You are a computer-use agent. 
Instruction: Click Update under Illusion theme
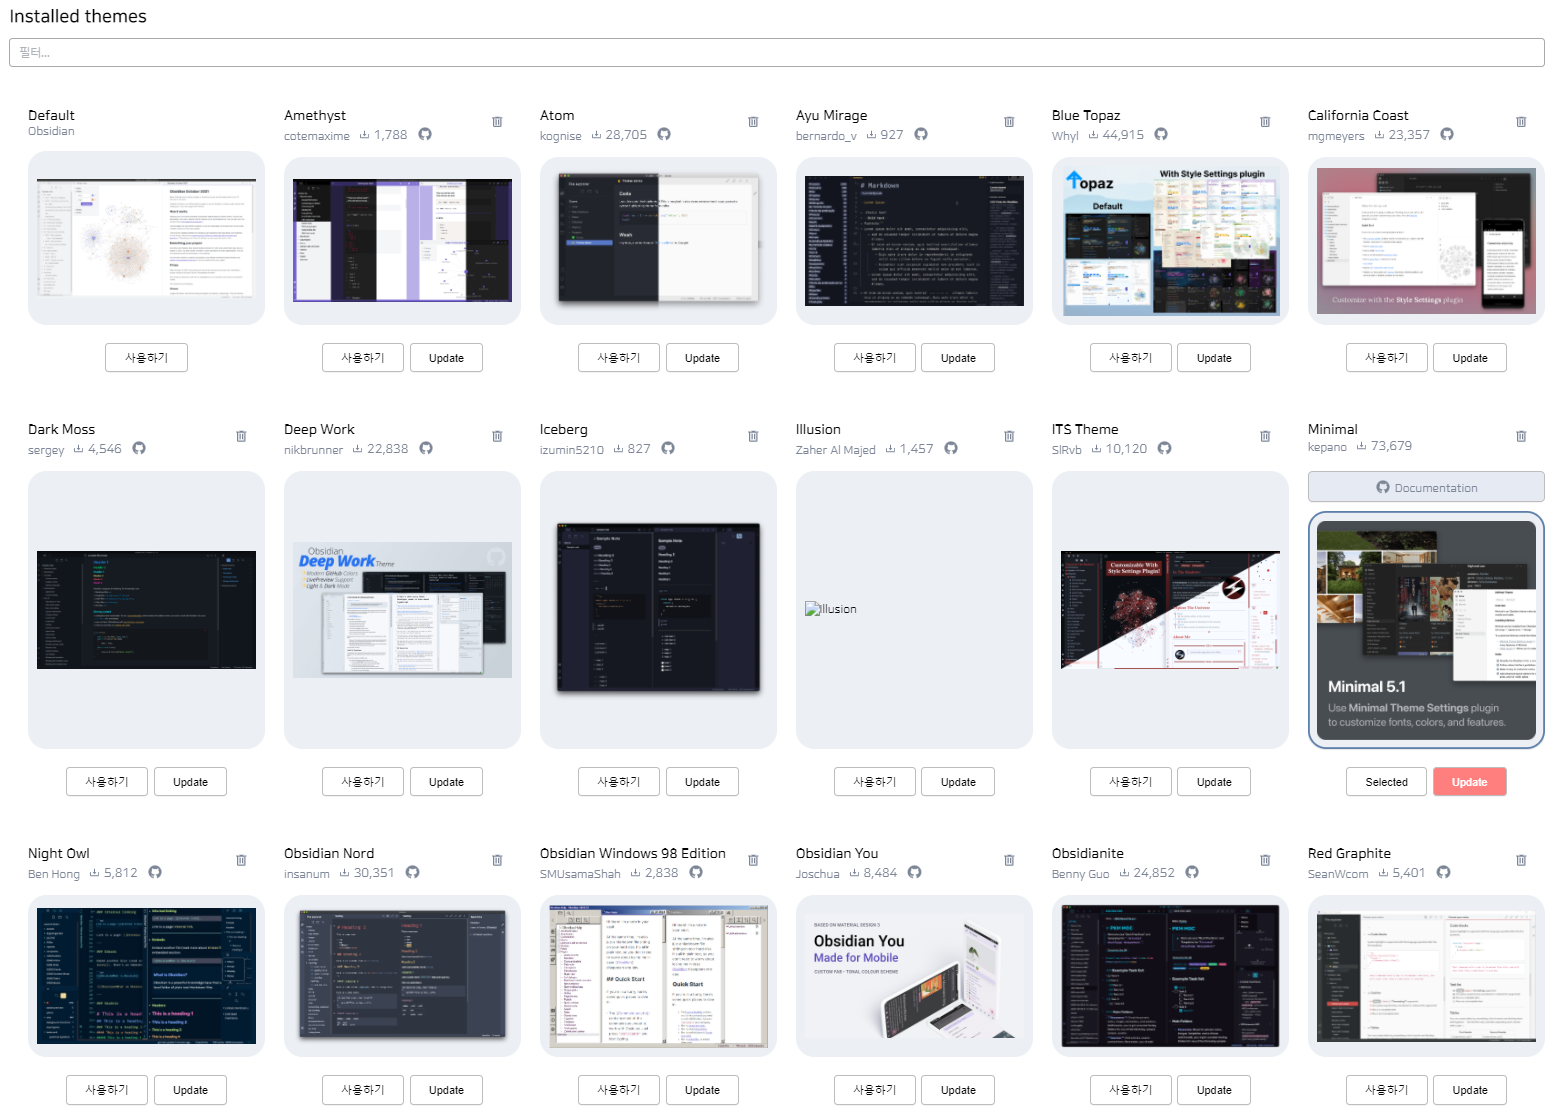point(958,782)
